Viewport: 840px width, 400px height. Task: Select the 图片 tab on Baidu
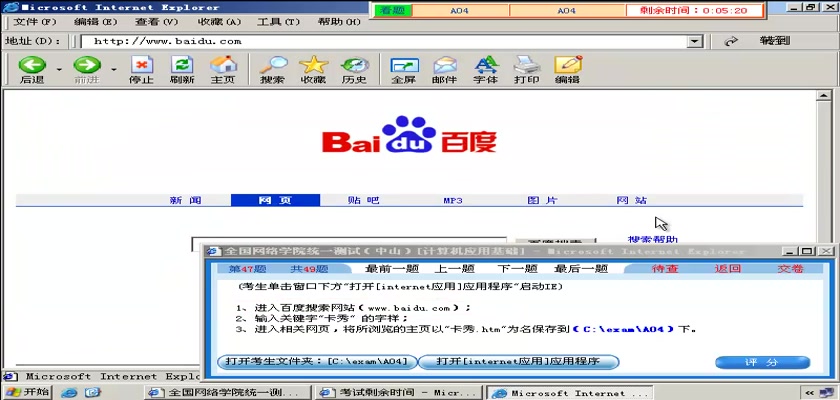tap(542, 200)
